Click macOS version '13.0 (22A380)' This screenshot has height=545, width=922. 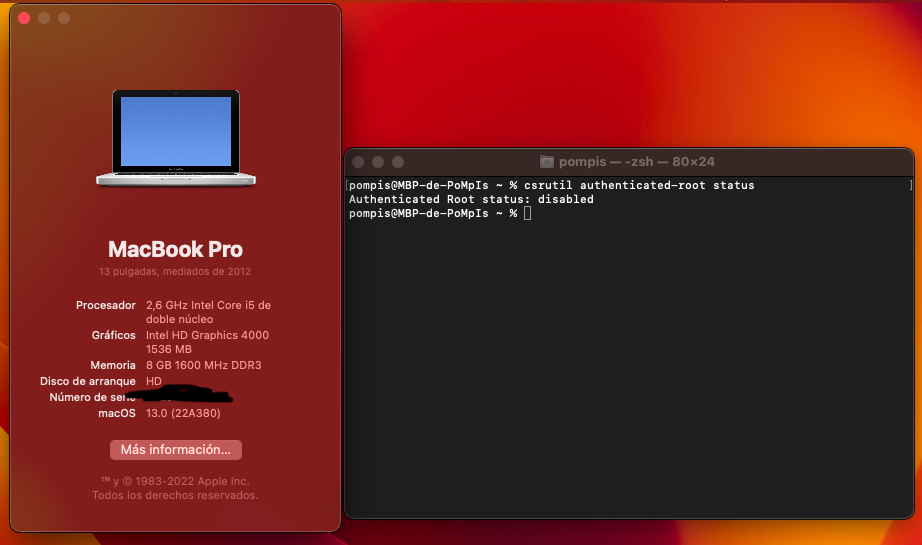pos(183,413)
